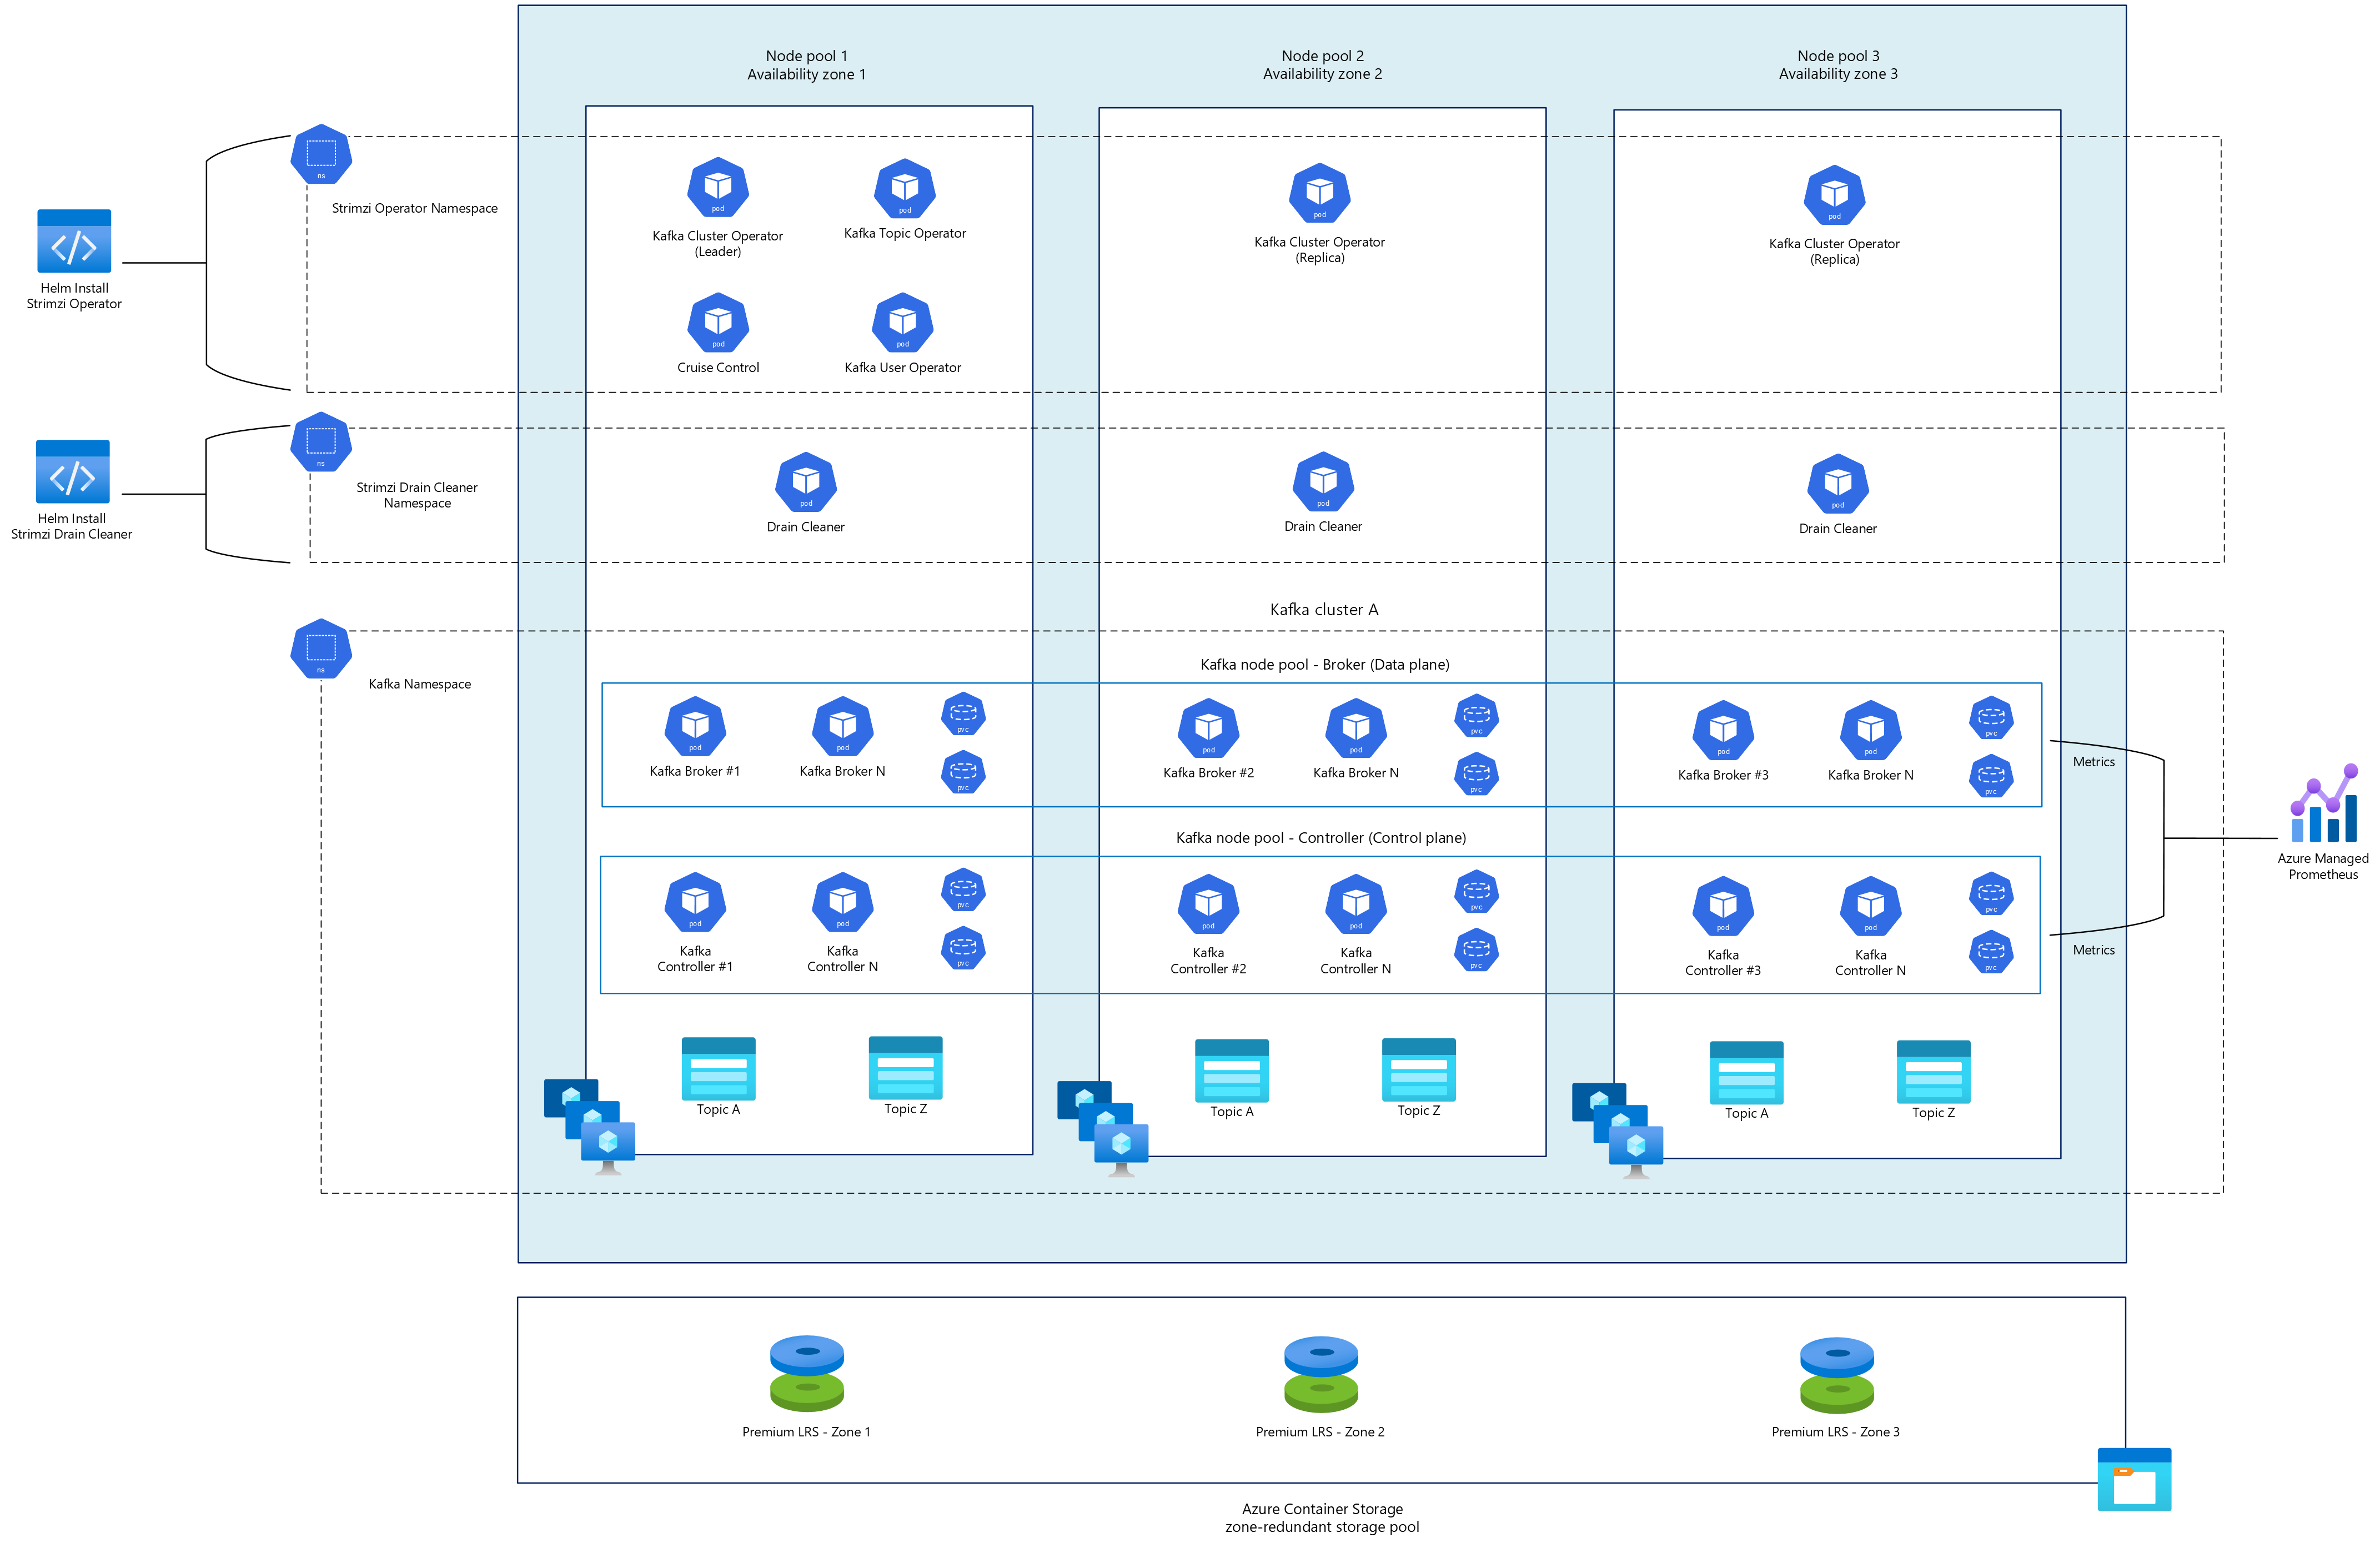Click the Helm Install Strimzi Drain Cleaner icon
Image resolution: width=2380 pixels, height=1548 pixels.
[x=73, y=472]
